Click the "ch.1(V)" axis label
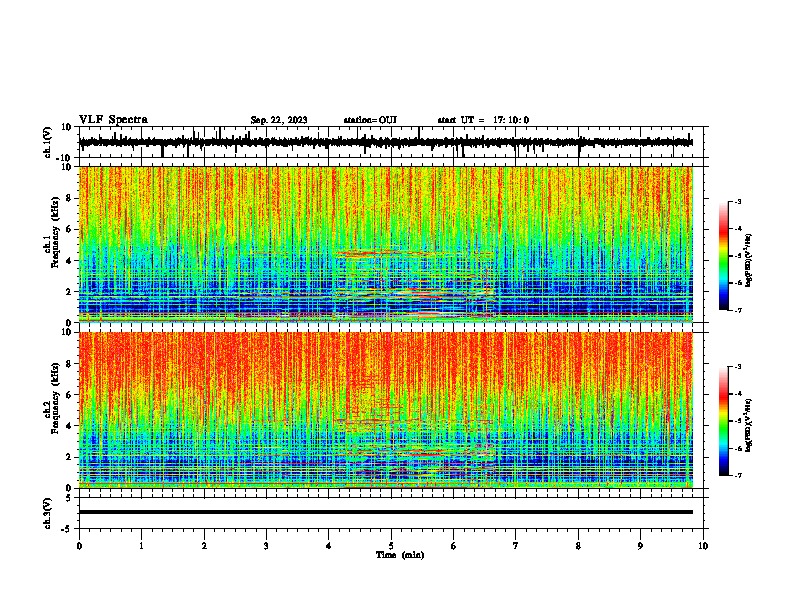Viewport: 792px width, 612px height. tap(48, 142)
